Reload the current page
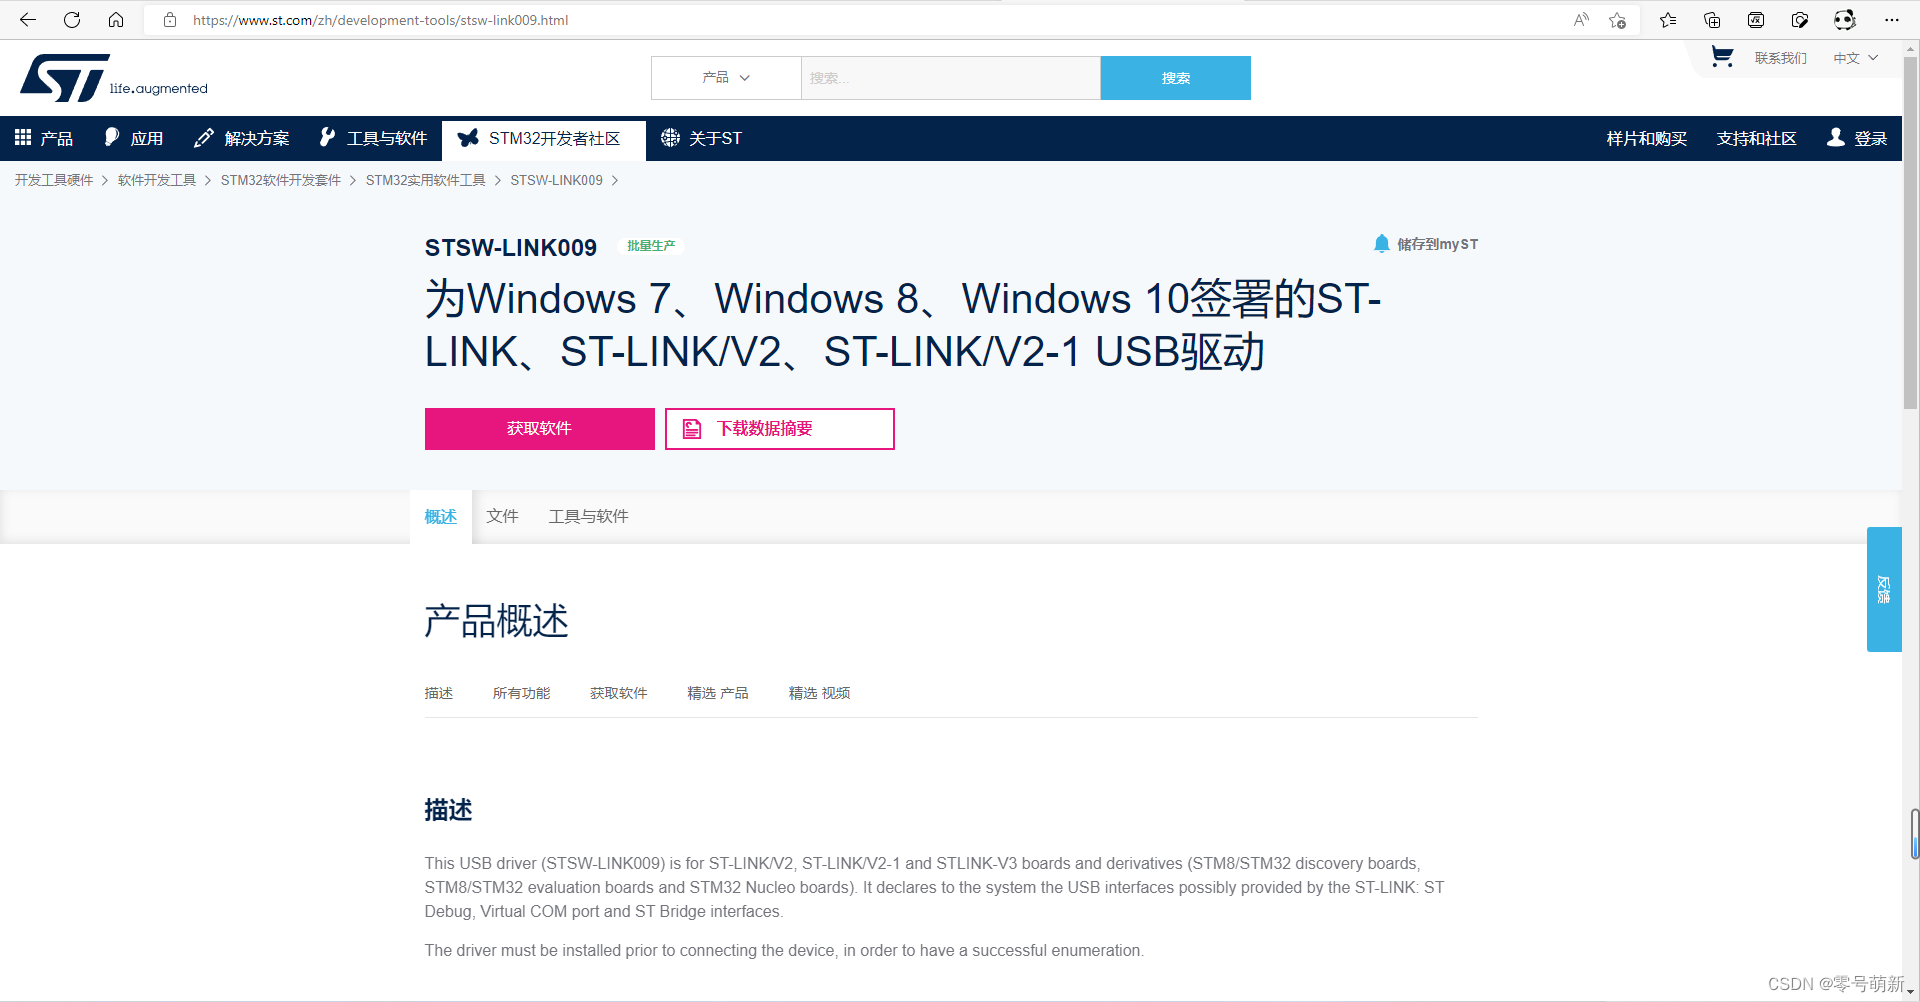This screenshot has width=1920, height=1002. 72,20
